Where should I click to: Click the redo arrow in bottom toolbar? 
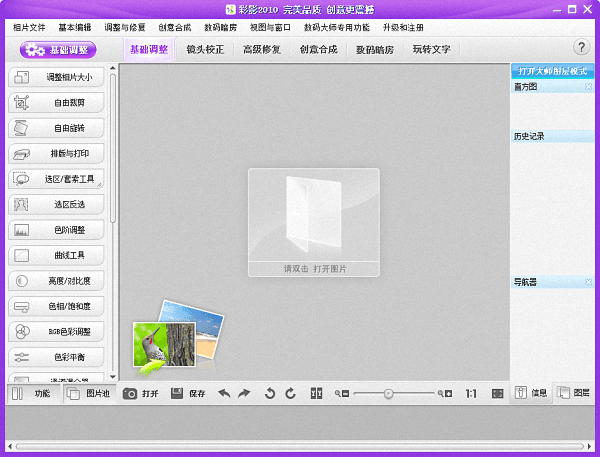click(x=243, y=394)
